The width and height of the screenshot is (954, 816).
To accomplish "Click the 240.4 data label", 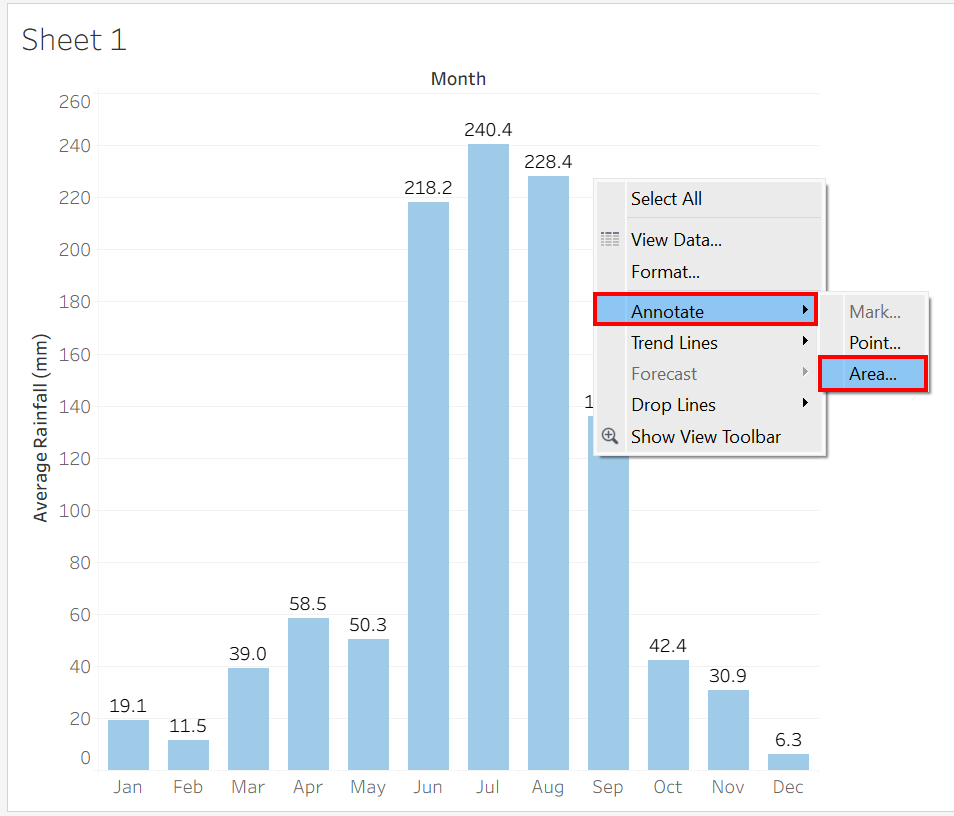I will pos(488,130).
